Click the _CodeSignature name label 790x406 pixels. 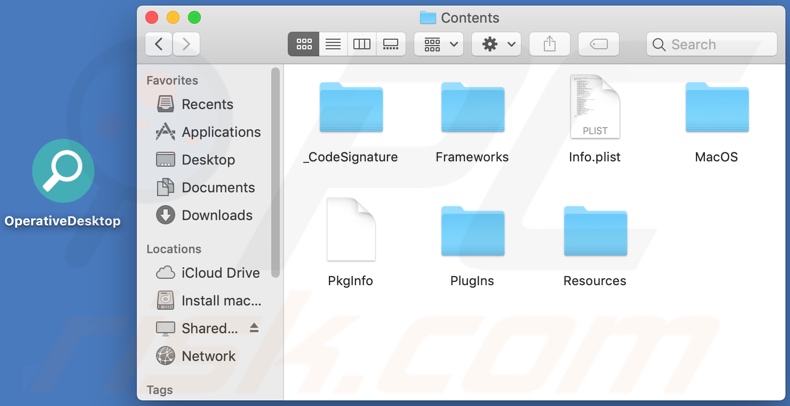(x=351, y=157)
